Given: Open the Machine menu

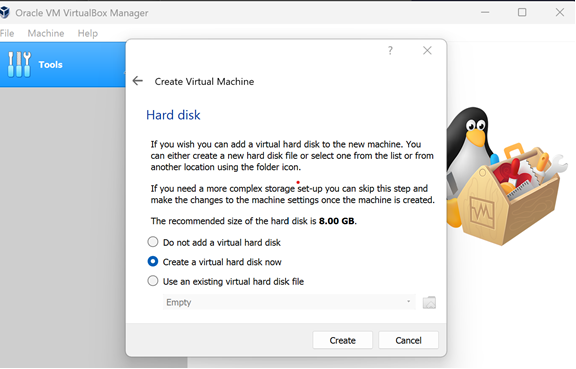Looking at the screenshot, I should click(46, 33).
